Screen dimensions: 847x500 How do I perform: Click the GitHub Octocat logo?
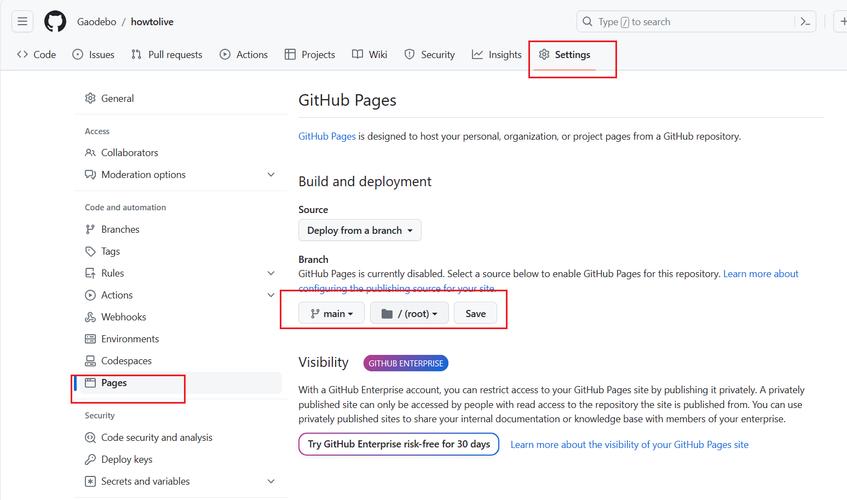[55, 22]
